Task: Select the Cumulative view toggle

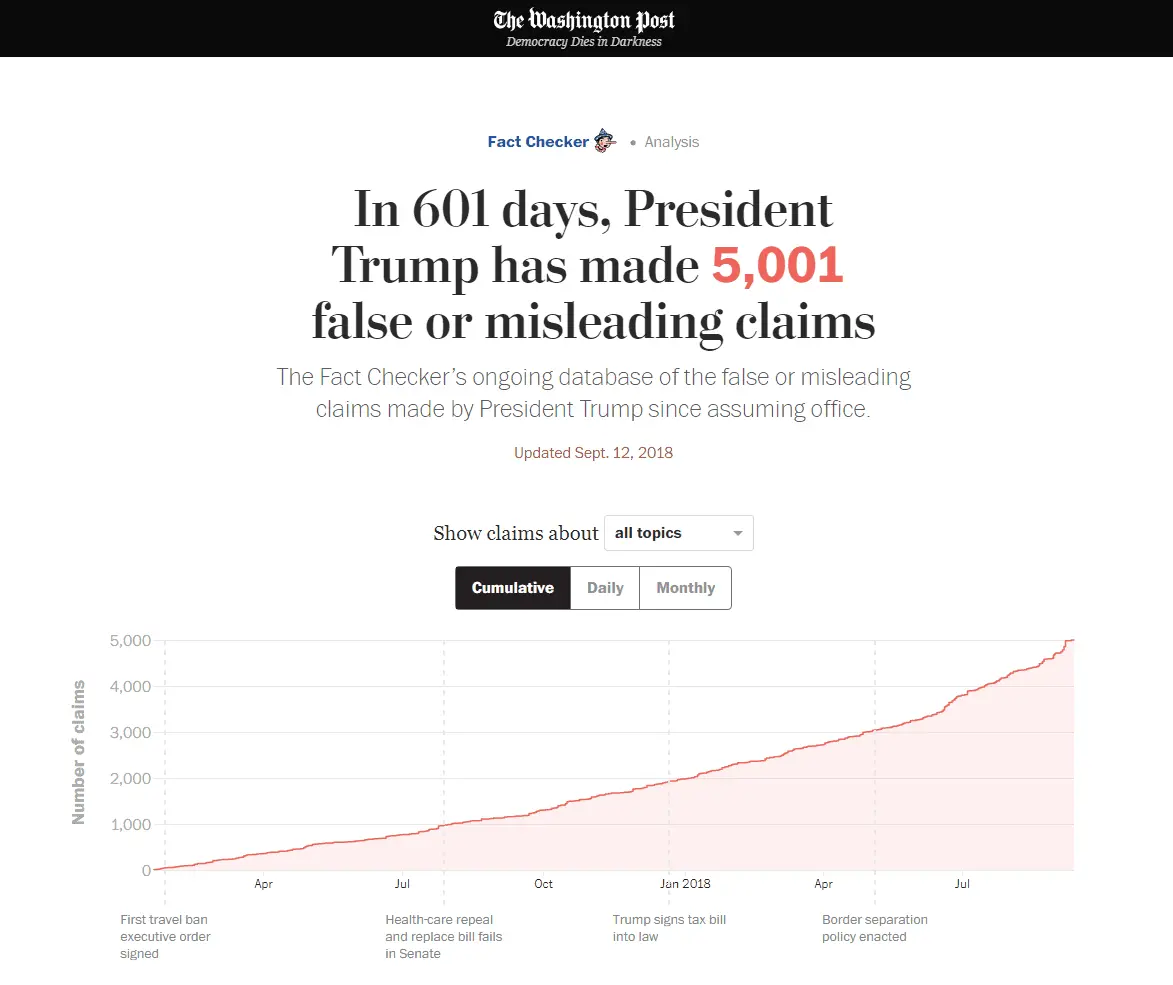Action: pos(513,588)
